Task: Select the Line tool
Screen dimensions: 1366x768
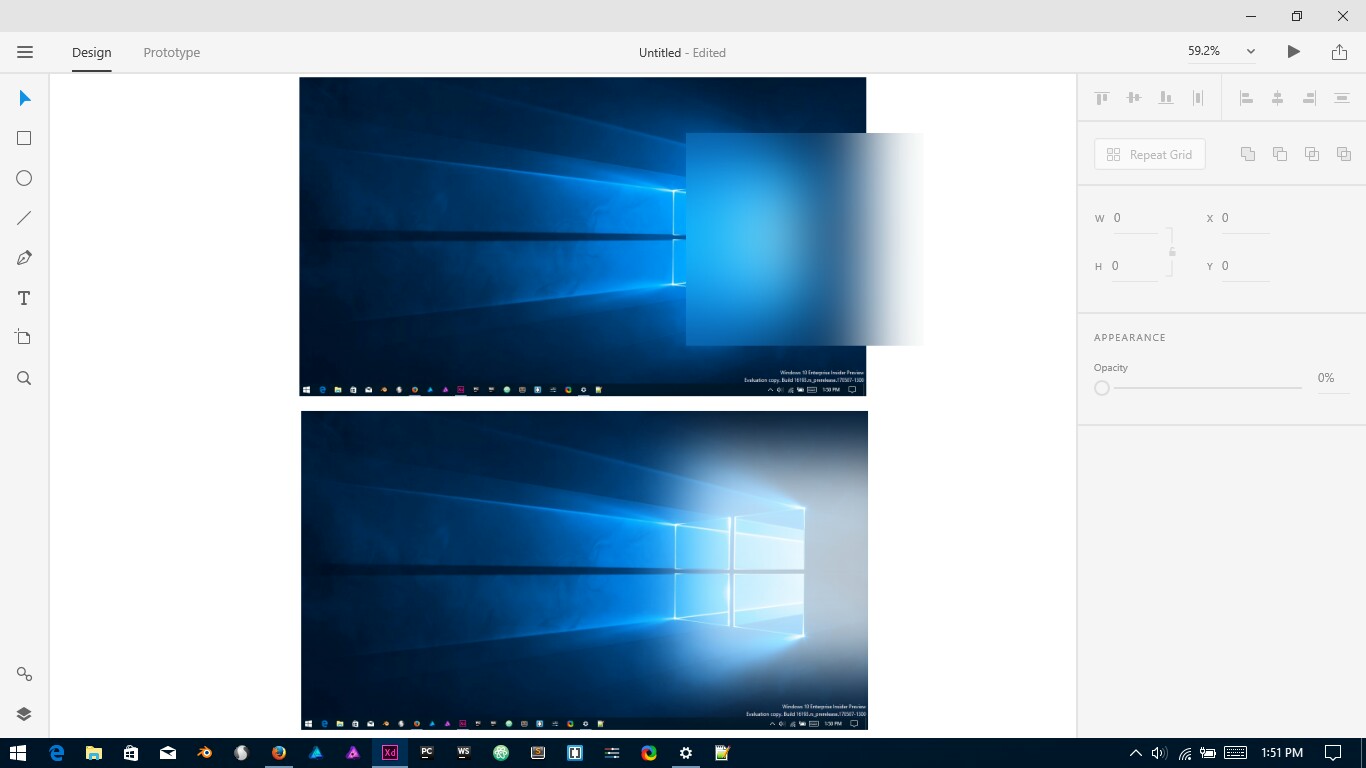Action: 24,218
